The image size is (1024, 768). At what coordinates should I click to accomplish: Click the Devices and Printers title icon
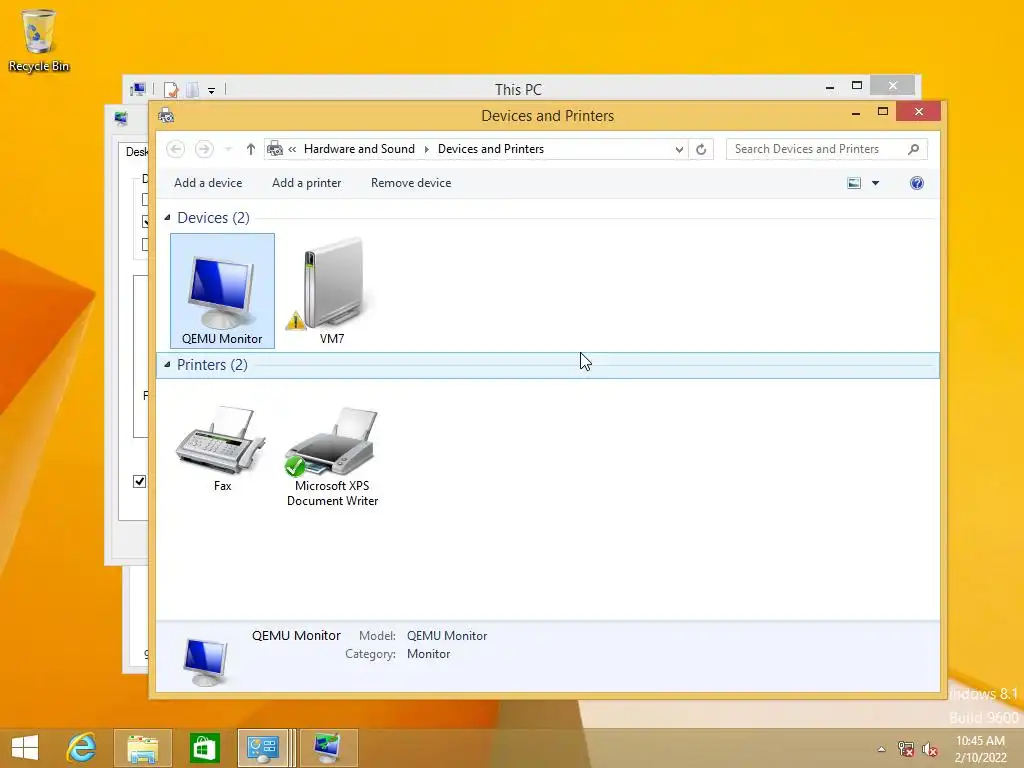(167, 116)
